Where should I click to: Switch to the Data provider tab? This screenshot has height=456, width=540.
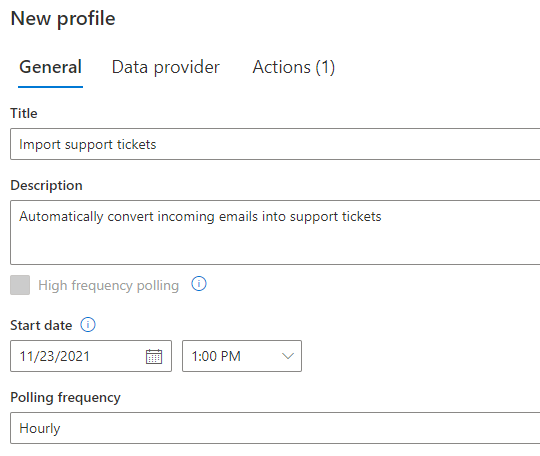click(x=166, y=67)
